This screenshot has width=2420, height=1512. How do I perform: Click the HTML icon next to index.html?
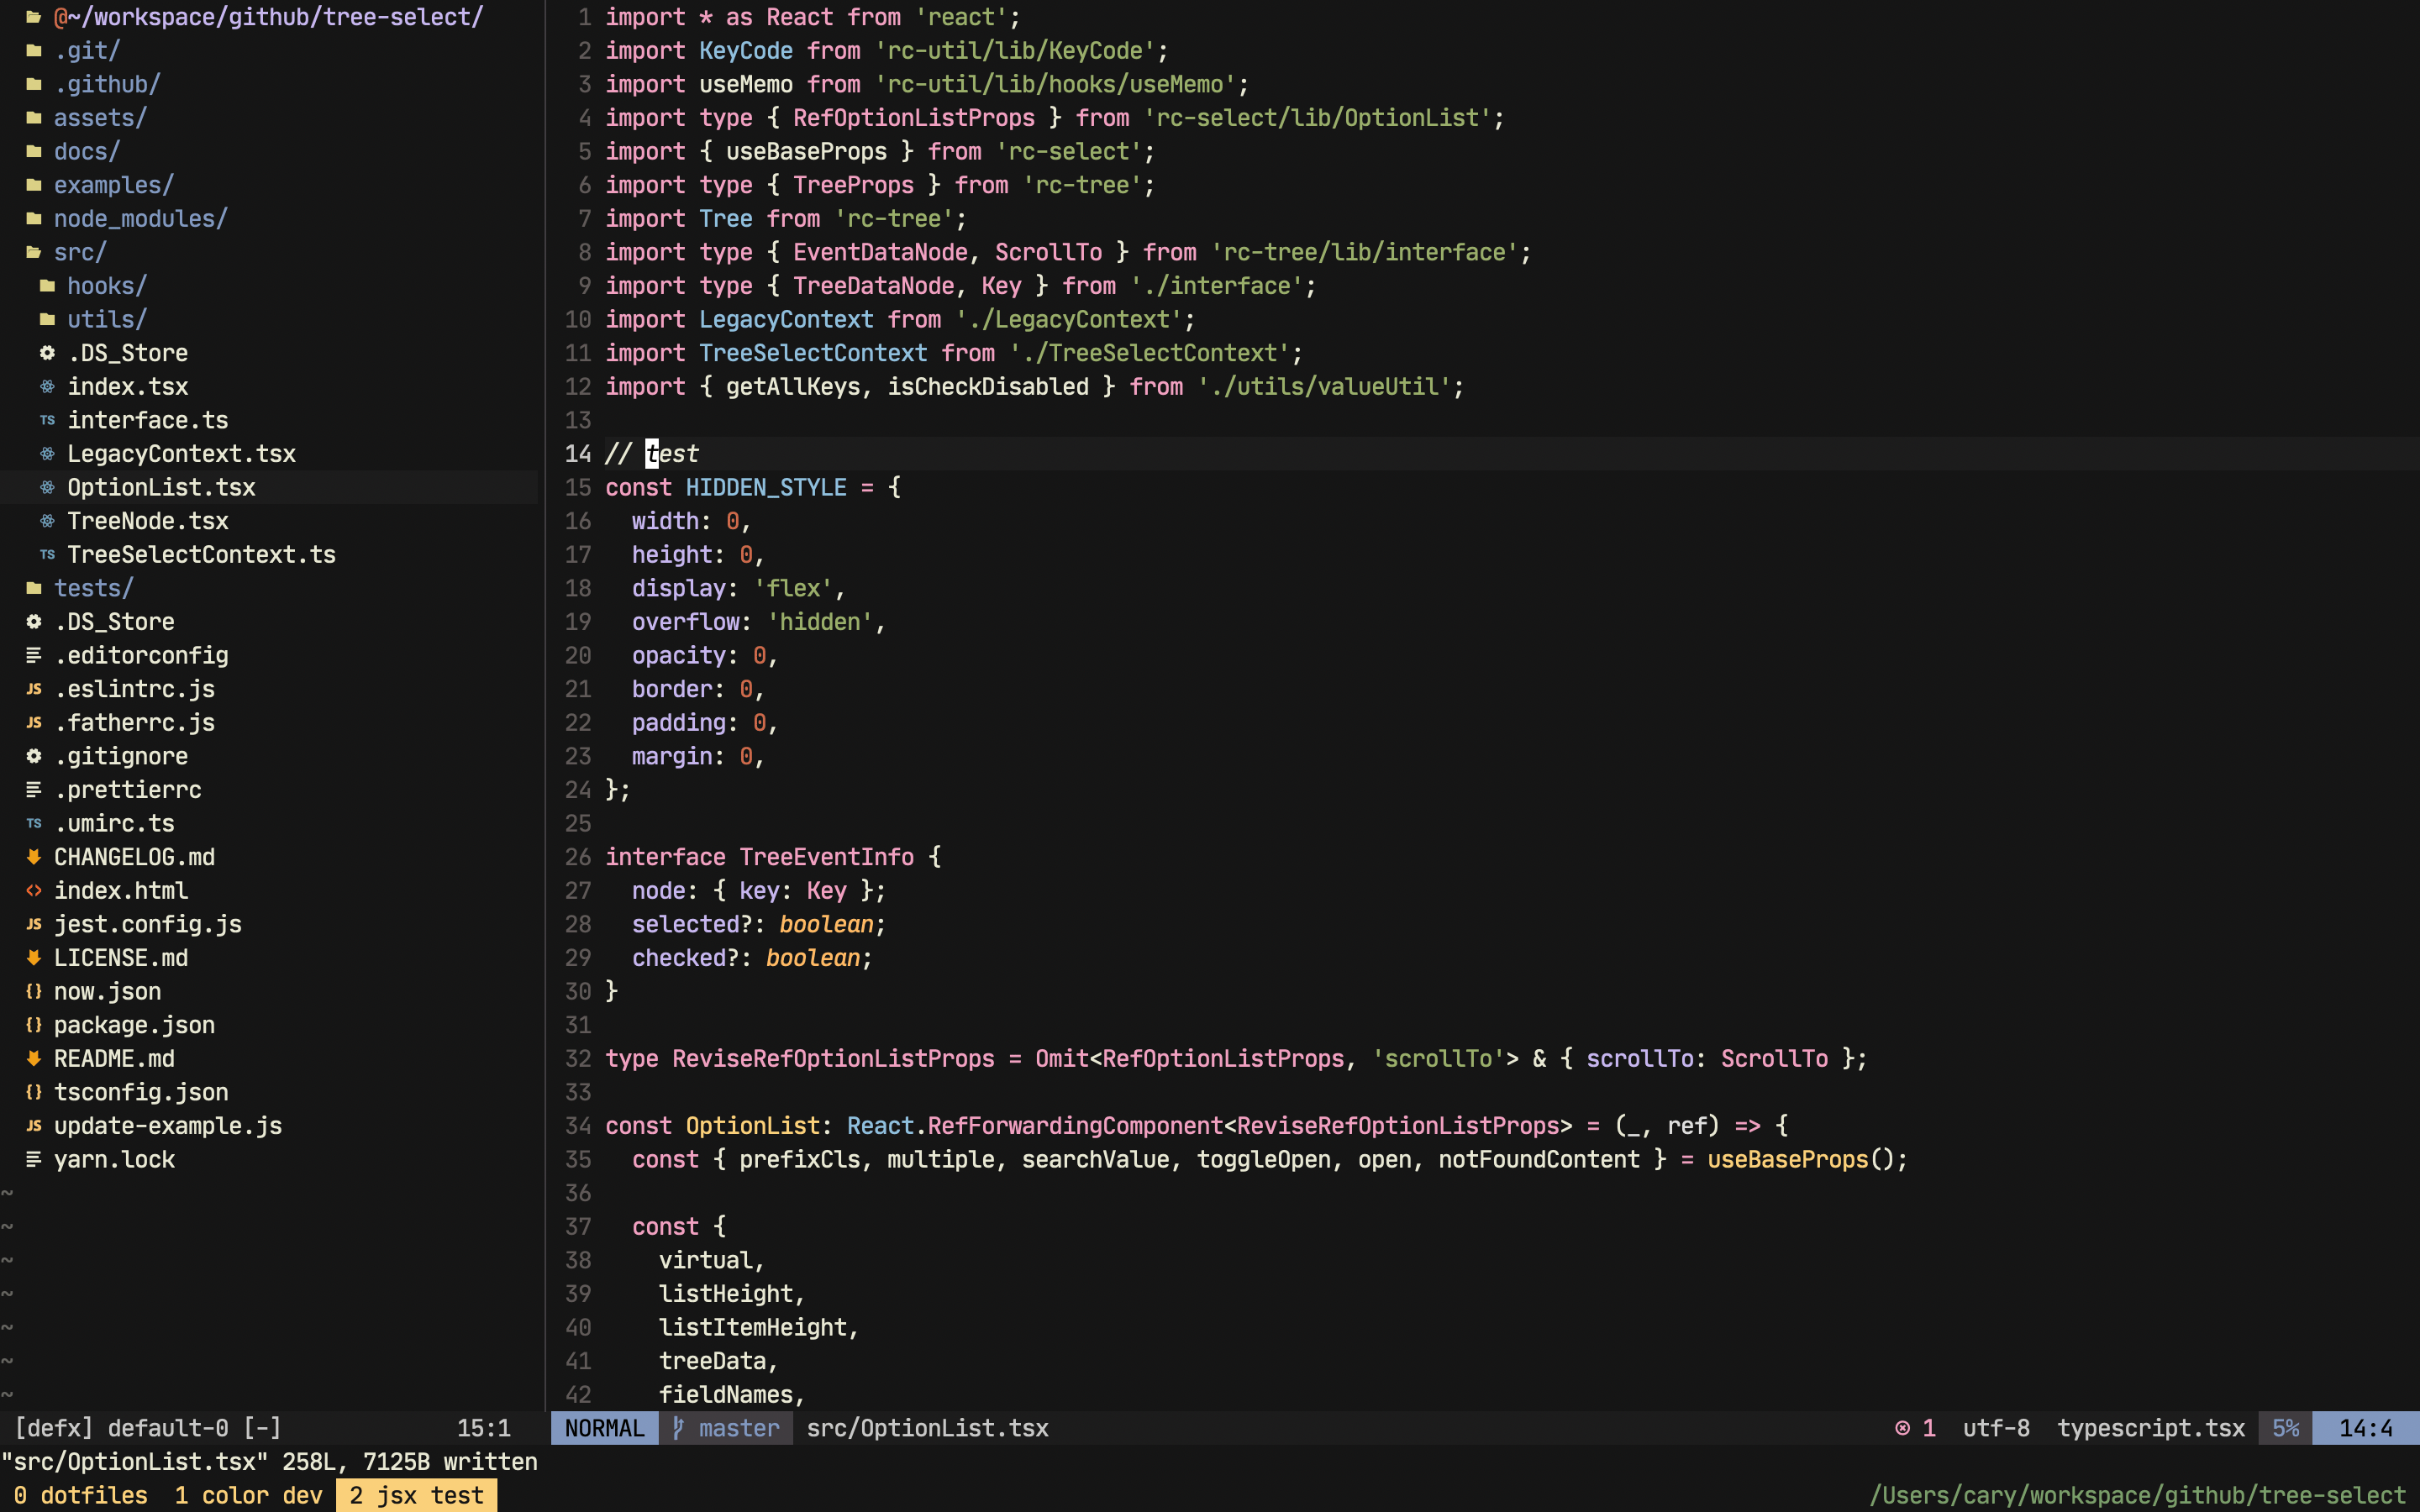click(x=34, y=890)
